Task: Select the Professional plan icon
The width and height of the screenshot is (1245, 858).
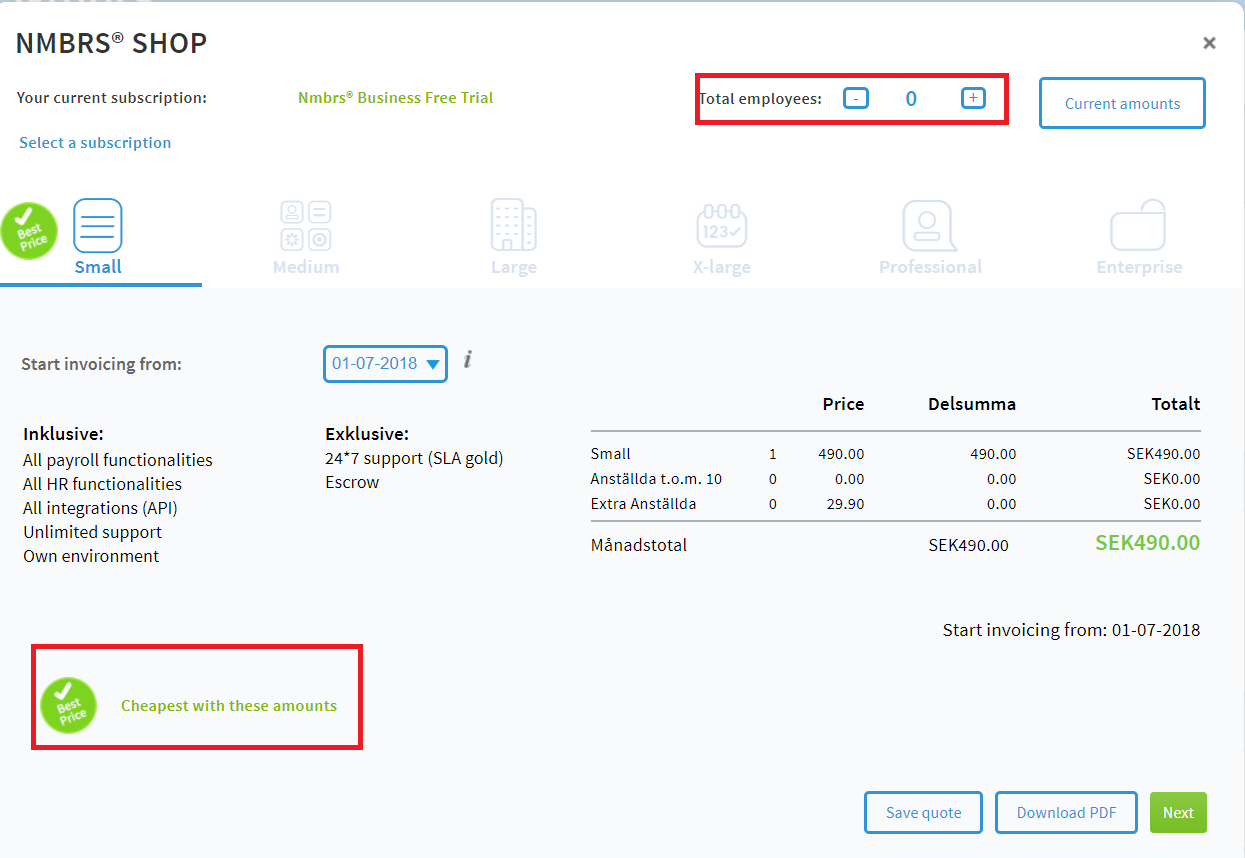Action: tap(930, 225)
